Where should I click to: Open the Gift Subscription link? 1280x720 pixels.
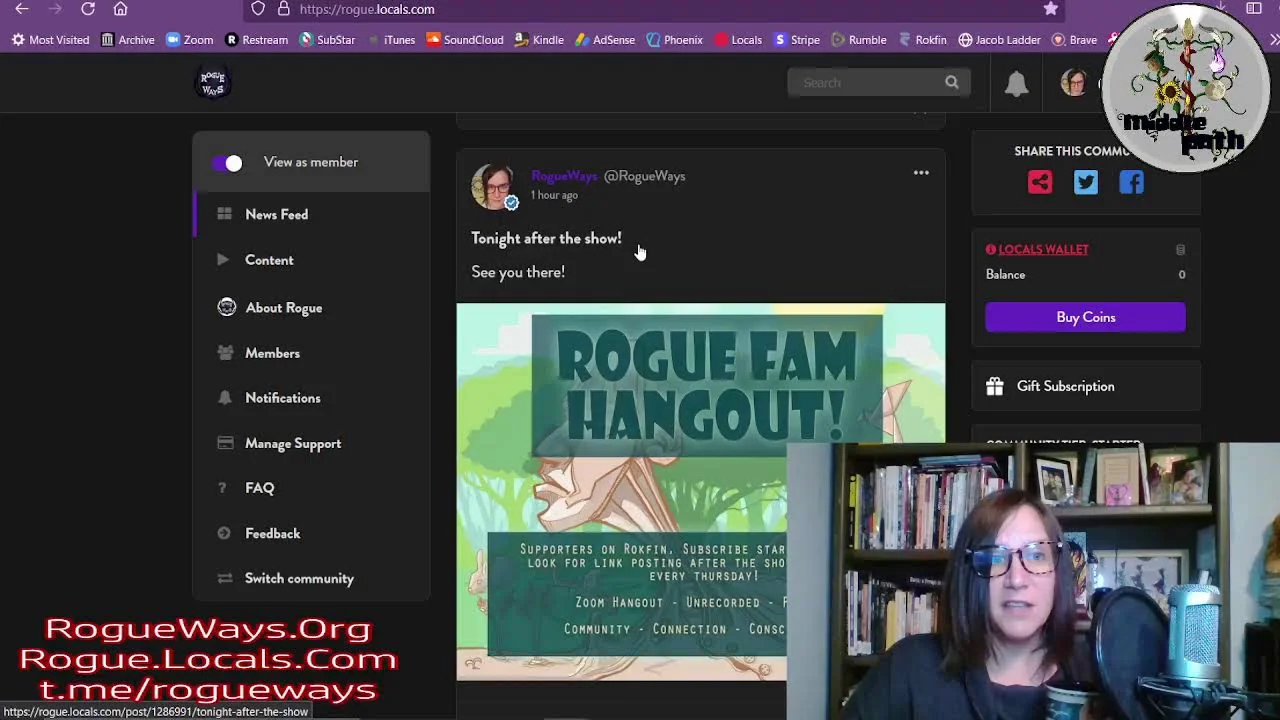[1065, 386]
